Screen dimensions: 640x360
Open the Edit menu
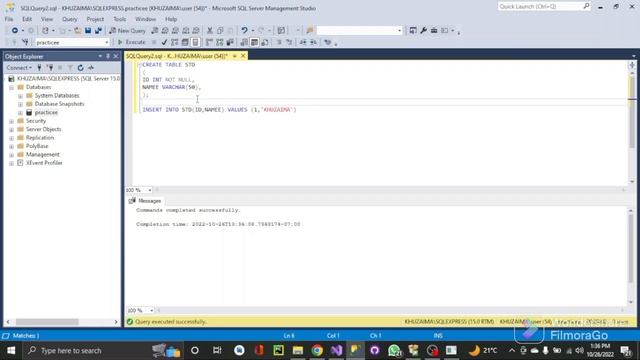(x=27, y=19)
